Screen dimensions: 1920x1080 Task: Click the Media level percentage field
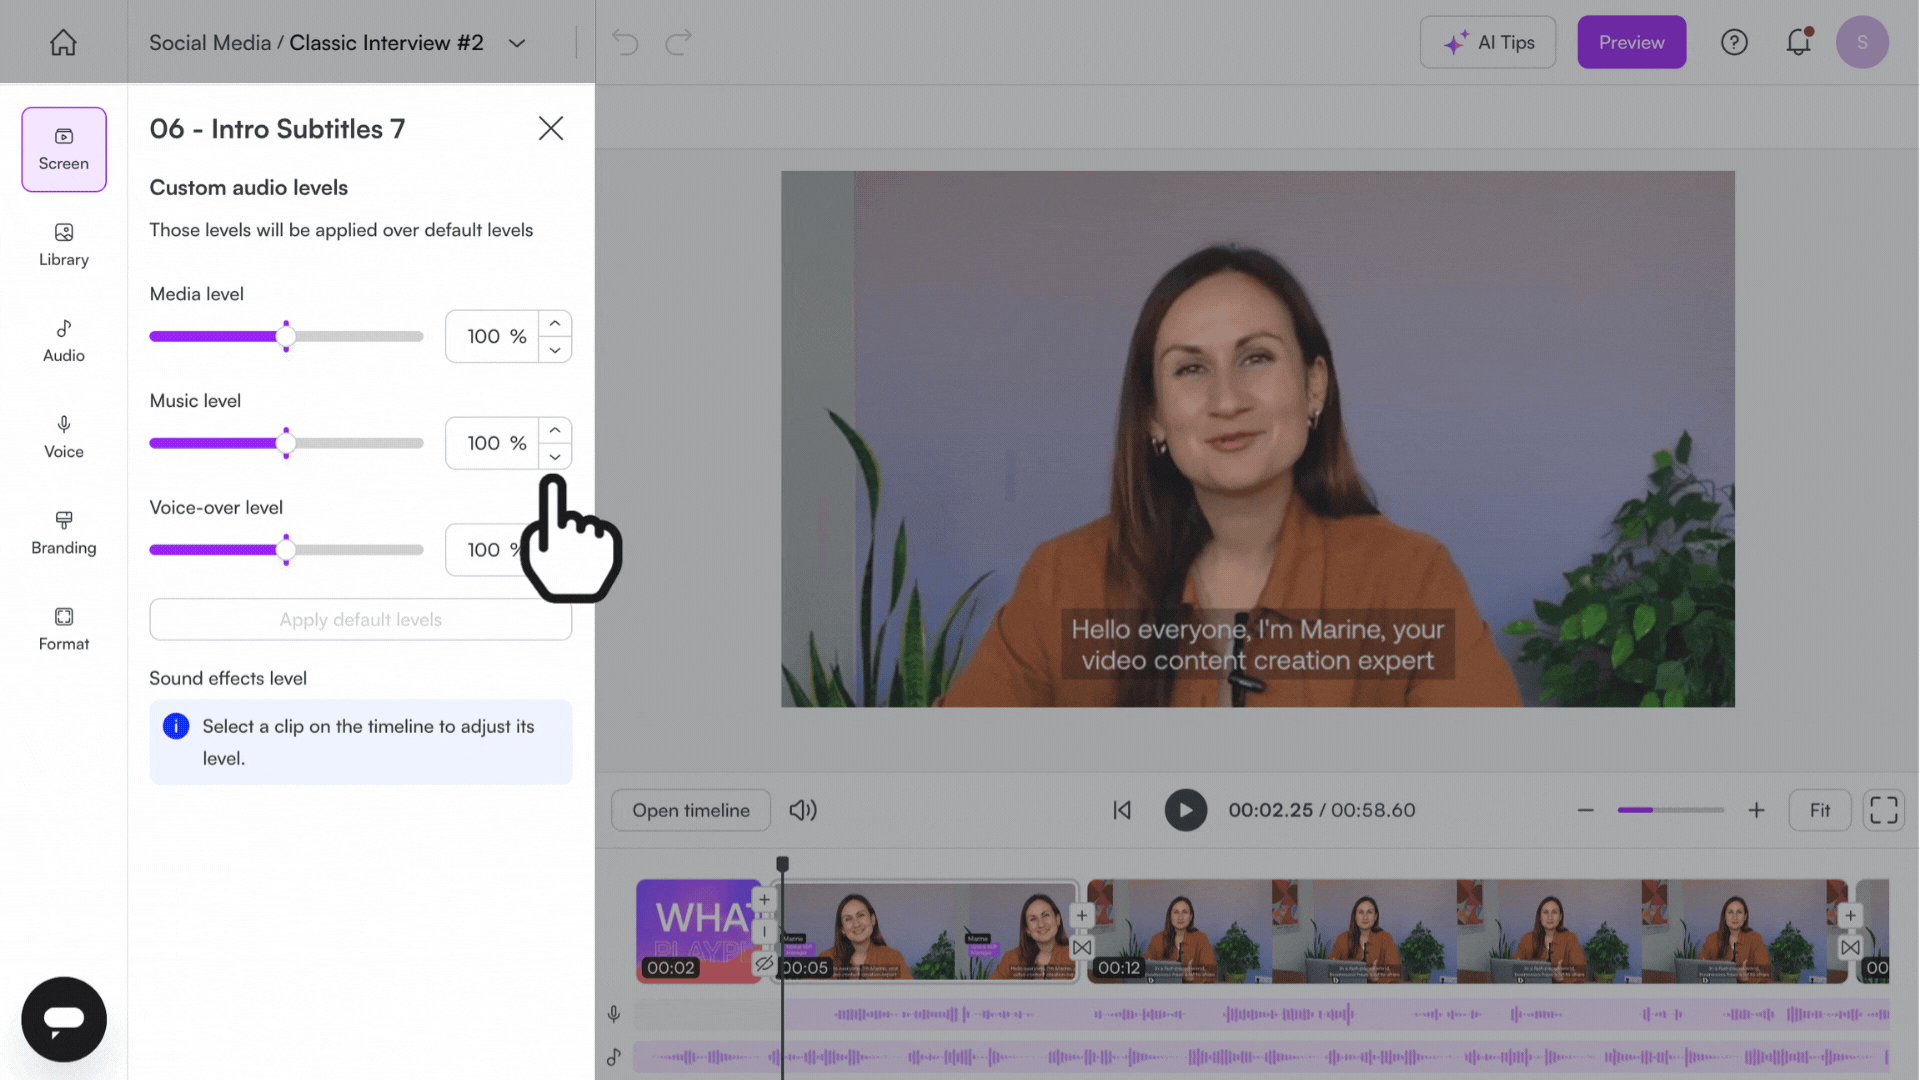pos(492,336)
